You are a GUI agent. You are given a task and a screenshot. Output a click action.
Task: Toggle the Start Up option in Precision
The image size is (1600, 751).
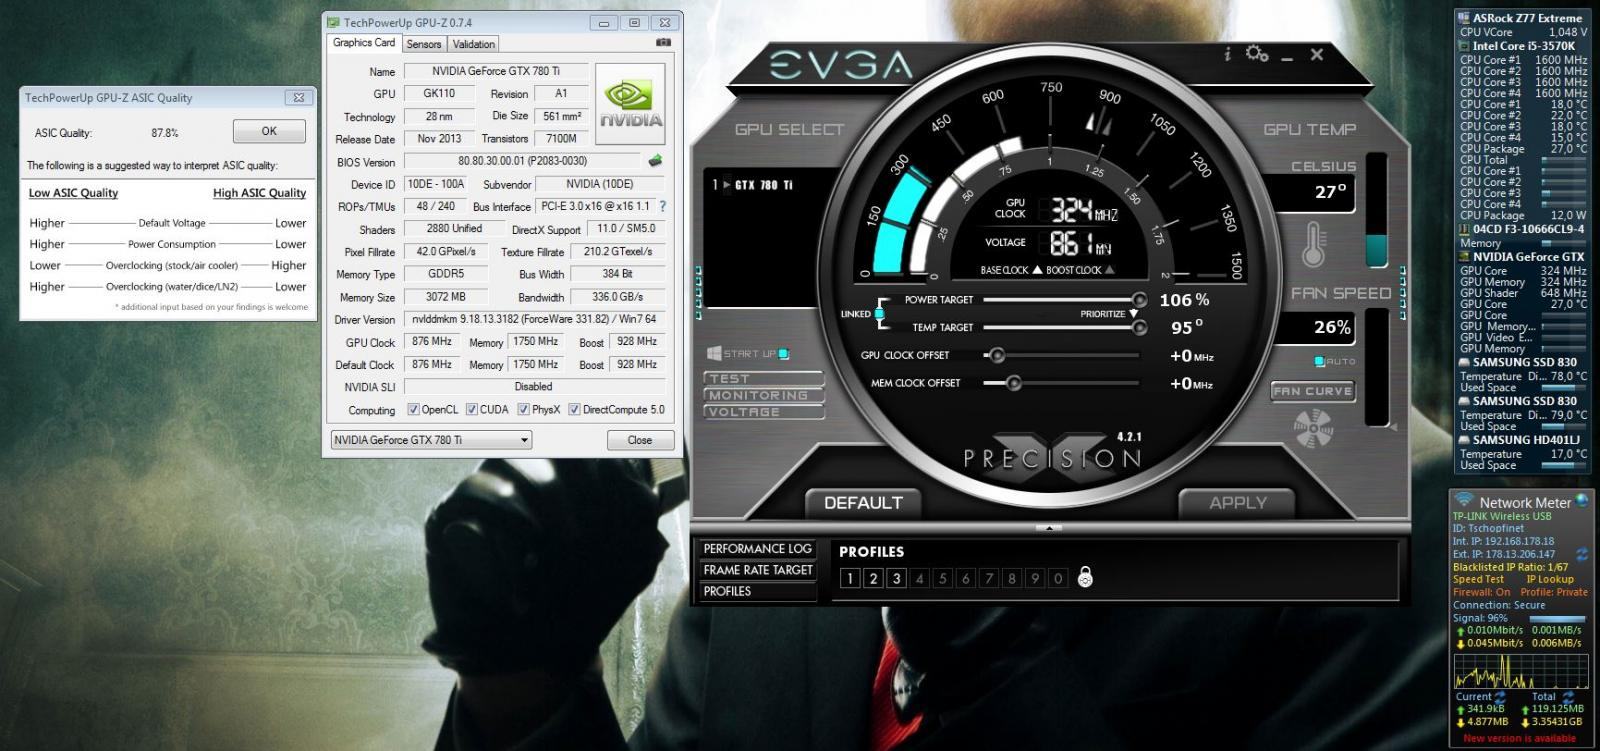(x=784, y=354)
